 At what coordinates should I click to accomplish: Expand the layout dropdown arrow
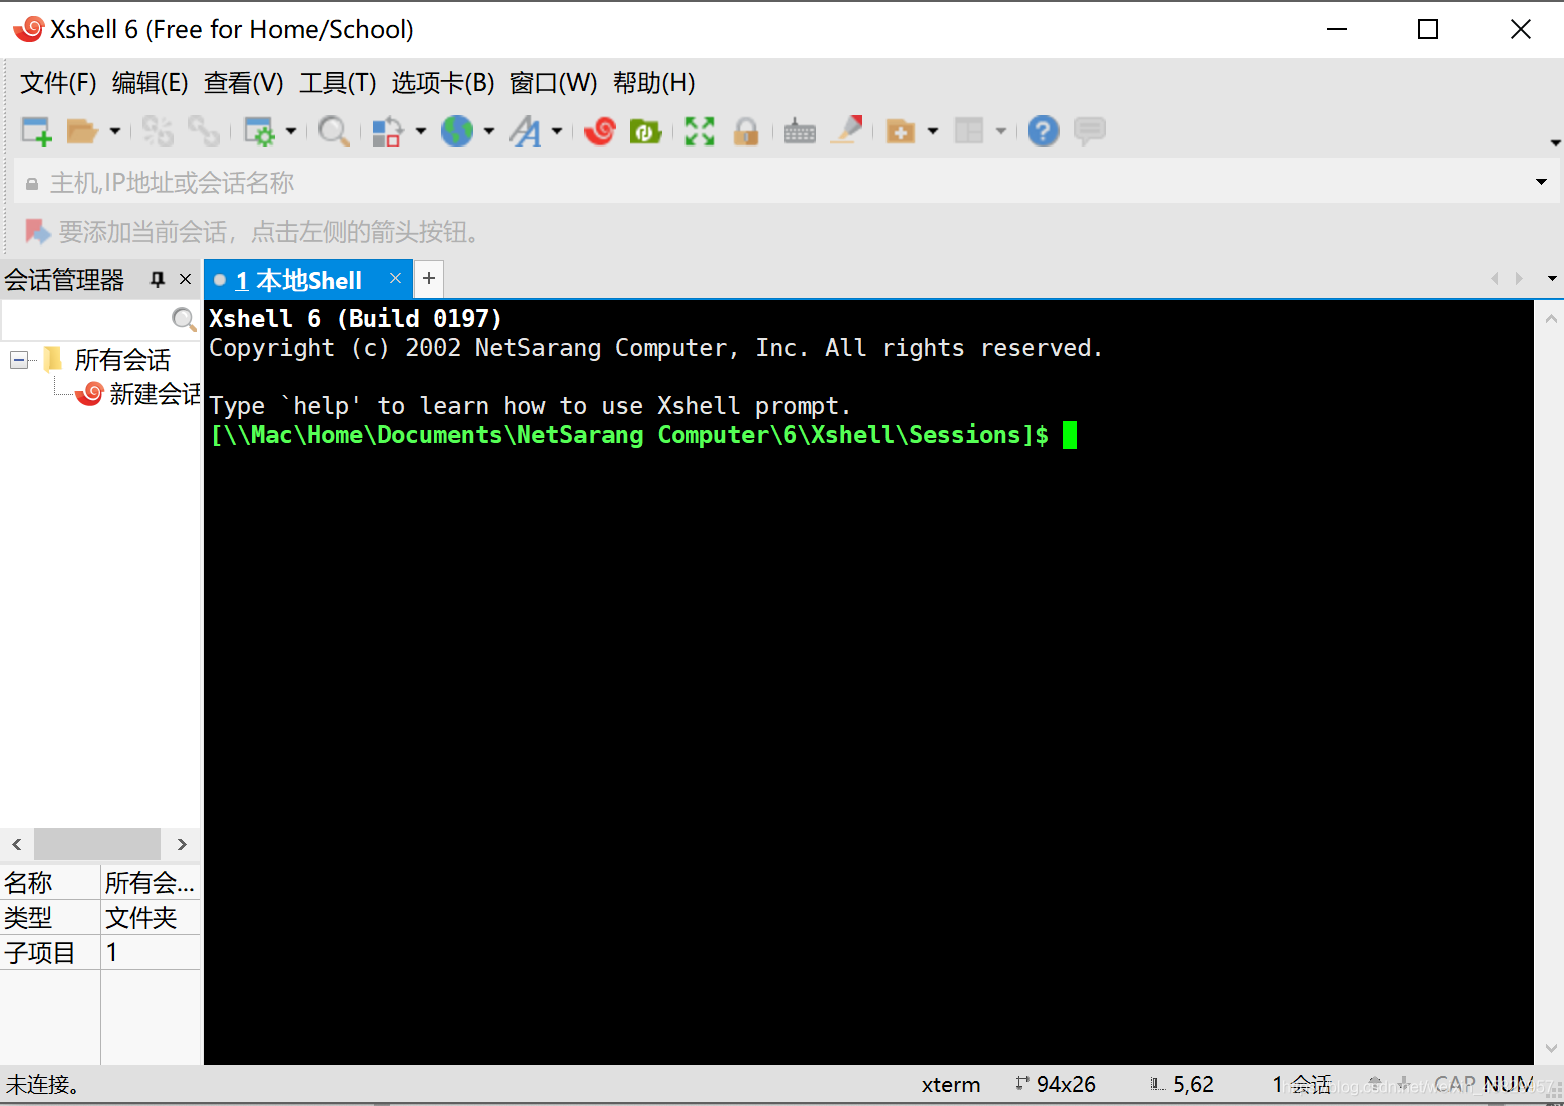click(1001, 131)
